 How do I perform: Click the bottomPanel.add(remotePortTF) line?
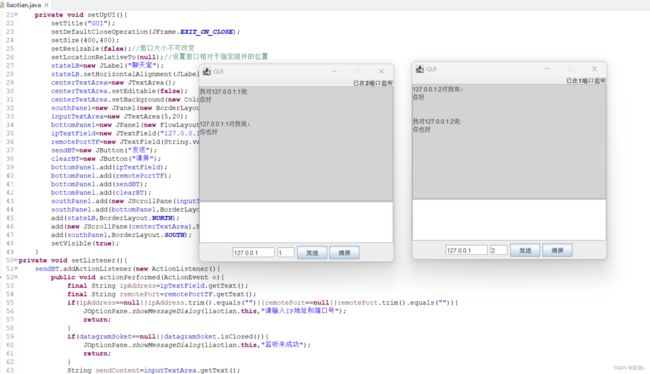coord(111,176)
